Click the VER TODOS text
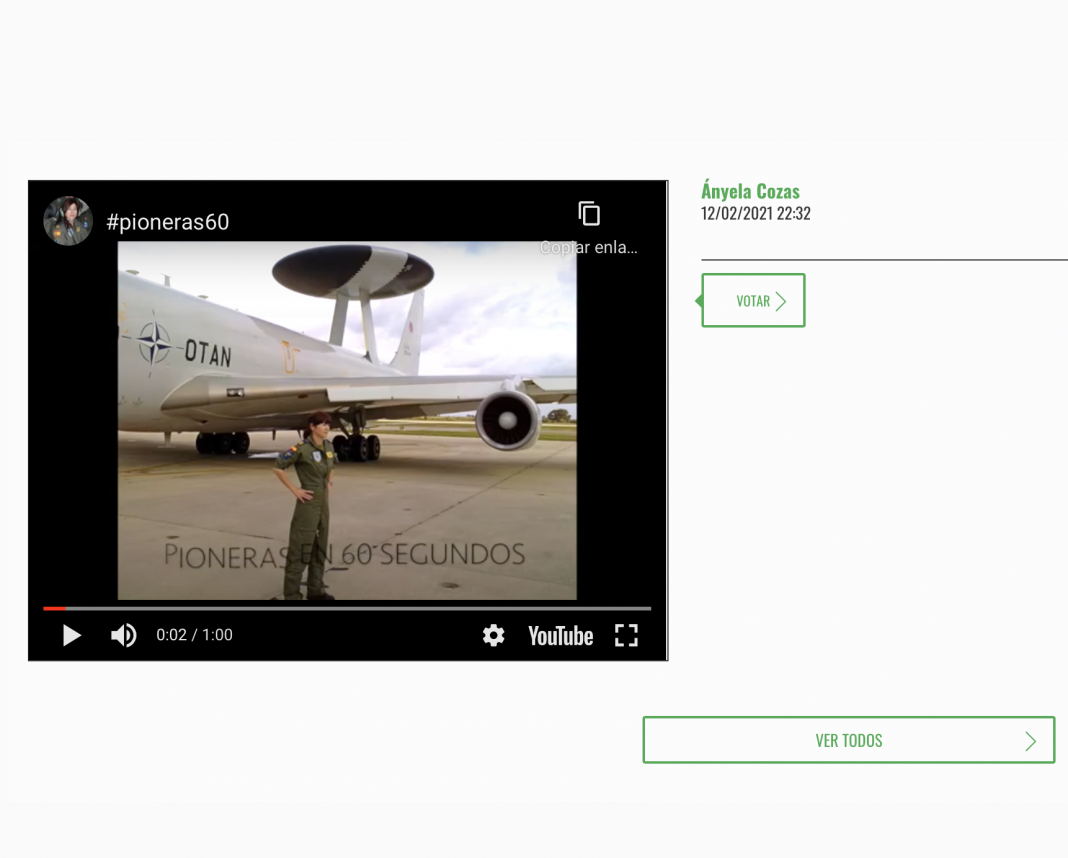The image size is (1068, 858). pos(848,741)
